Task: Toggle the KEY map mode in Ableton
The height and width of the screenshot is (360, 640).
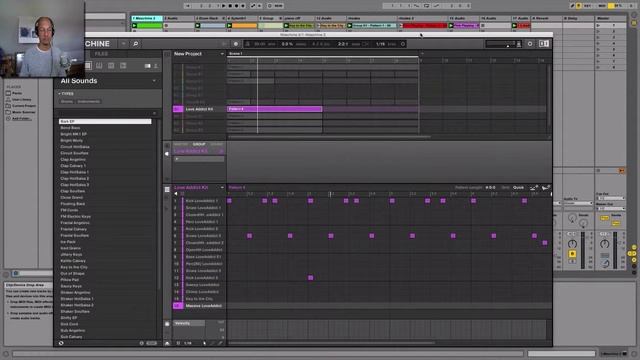Action: (587, 6)
